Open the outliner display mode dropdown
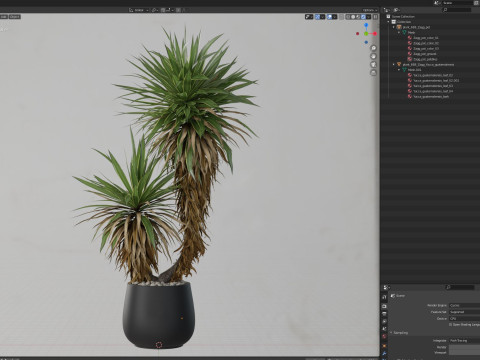This screenshot has width=480, height=360. tap(397, 10)
